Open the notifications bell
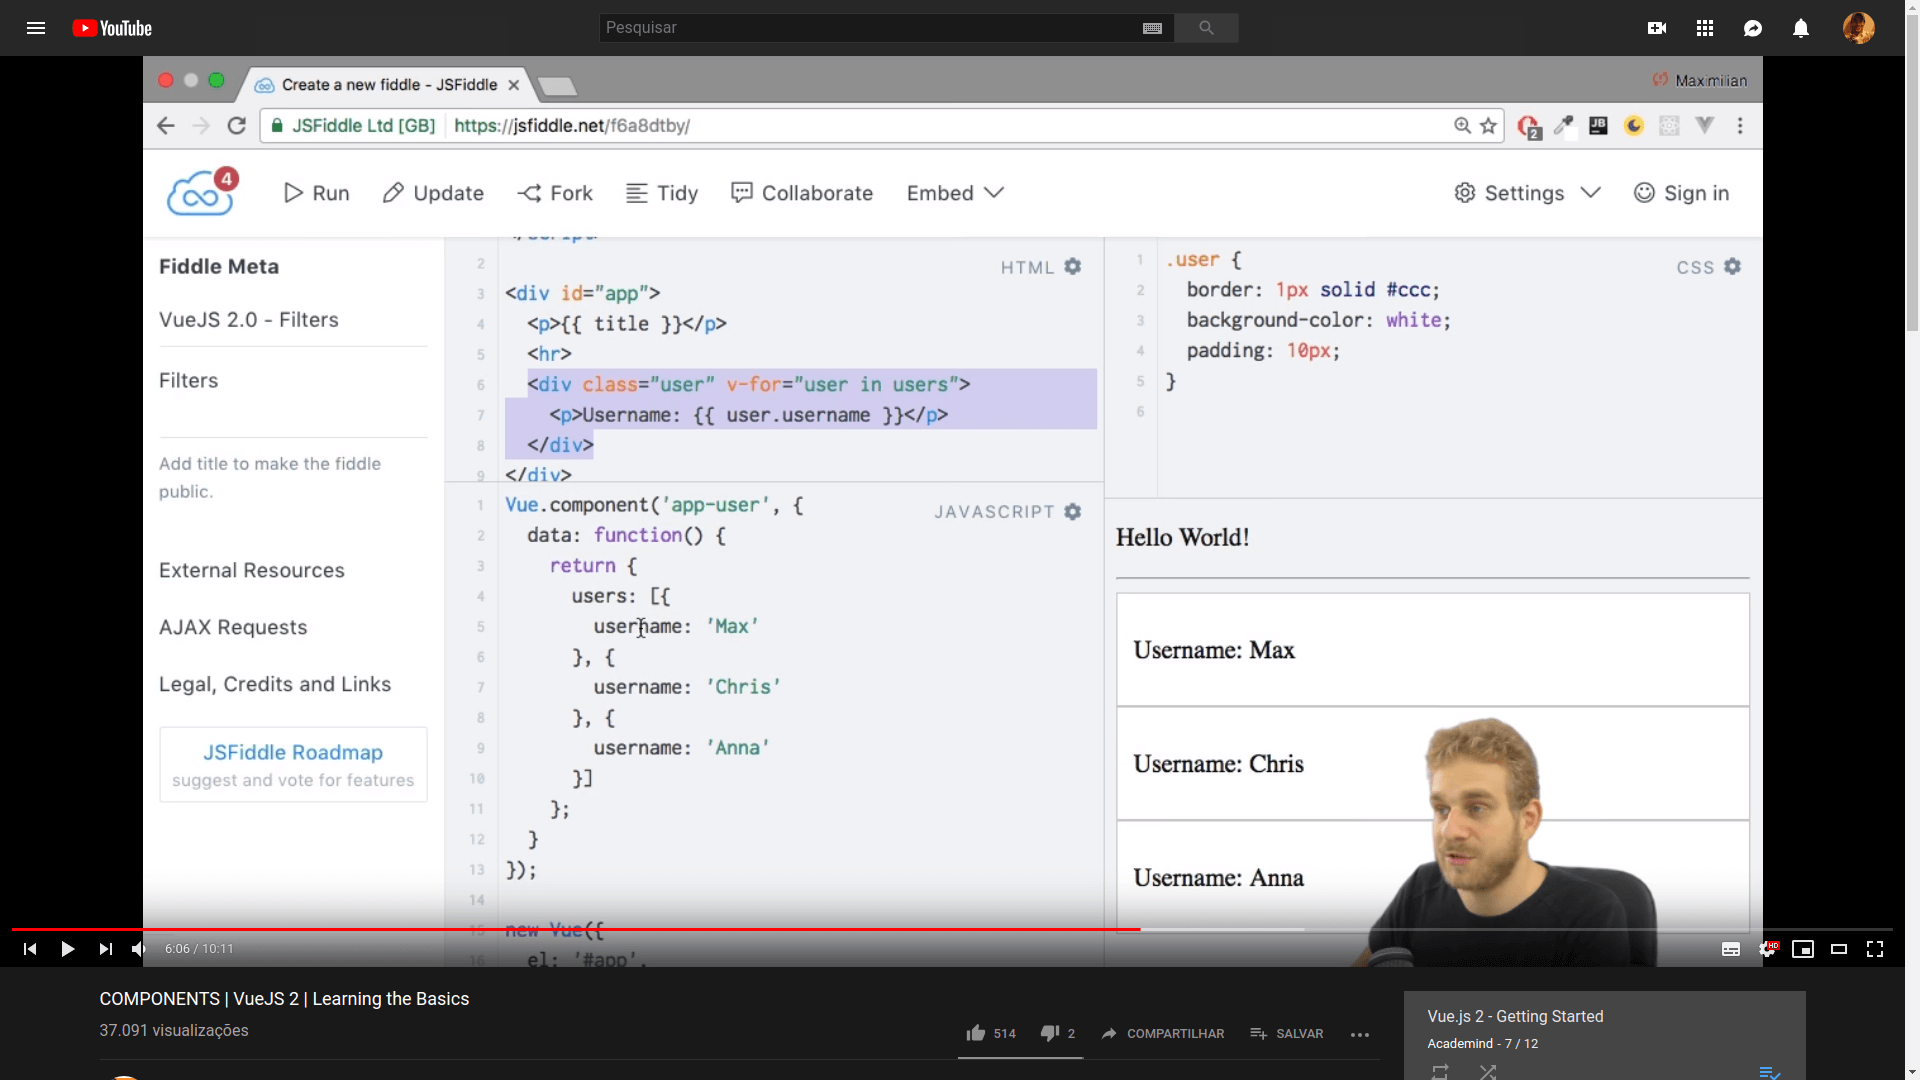Screen dimensions: 1920x1080 click(x=1801, y=28)
